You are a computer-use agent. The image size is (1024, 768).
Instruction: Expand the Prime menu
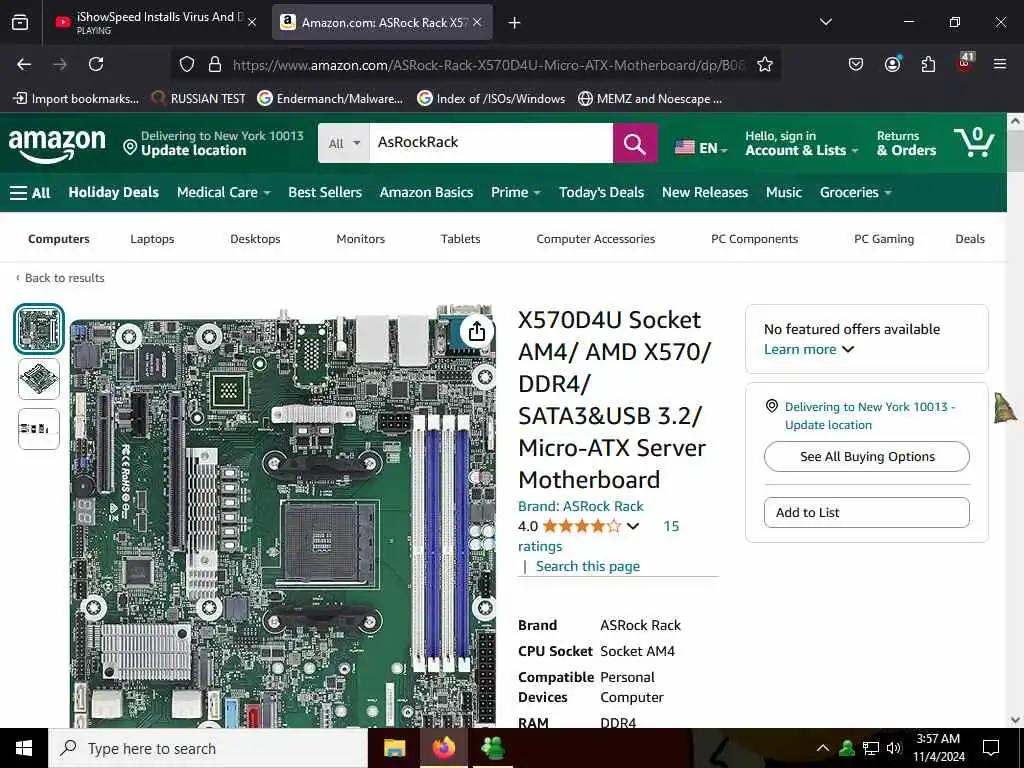(515, 192)
